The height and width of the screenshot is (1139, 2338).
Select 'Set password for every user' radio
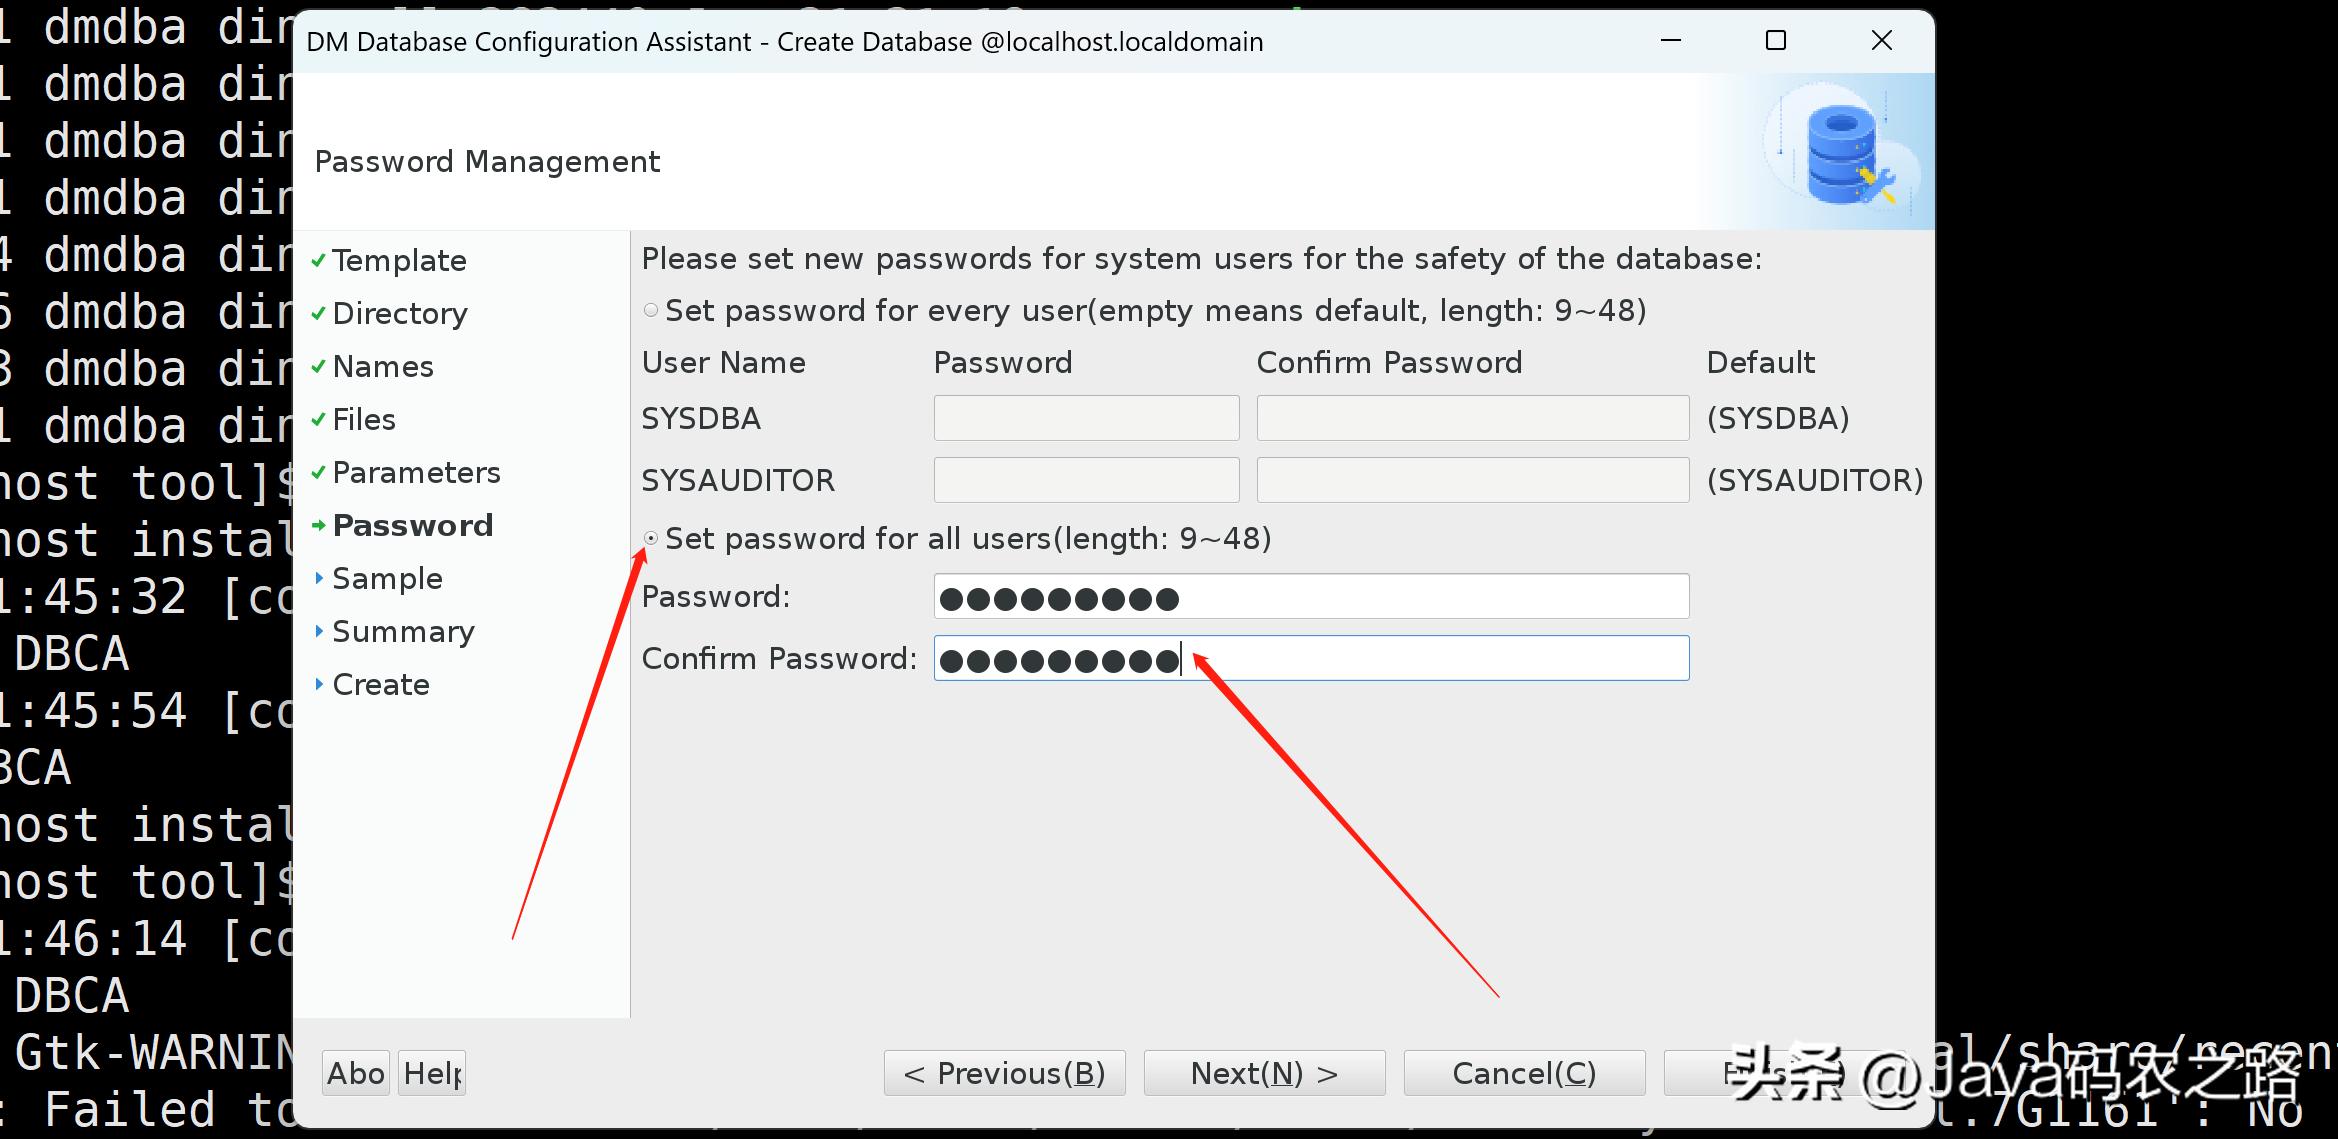[x=651, y=311]
